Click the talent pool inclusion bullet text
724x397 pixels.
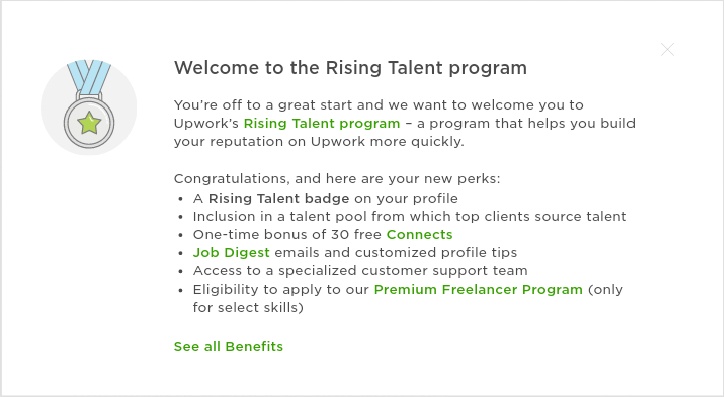click(x=409, y=217)
